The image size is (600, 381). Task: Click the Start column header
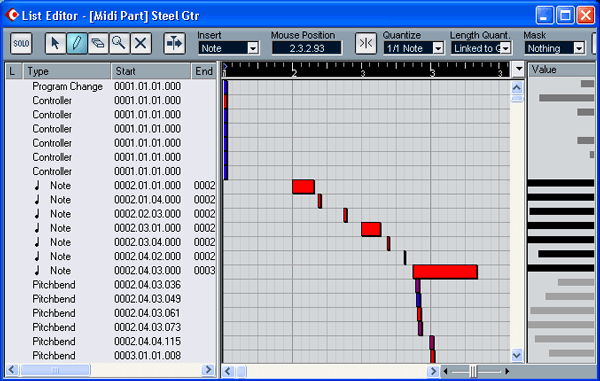coord(151,71)
